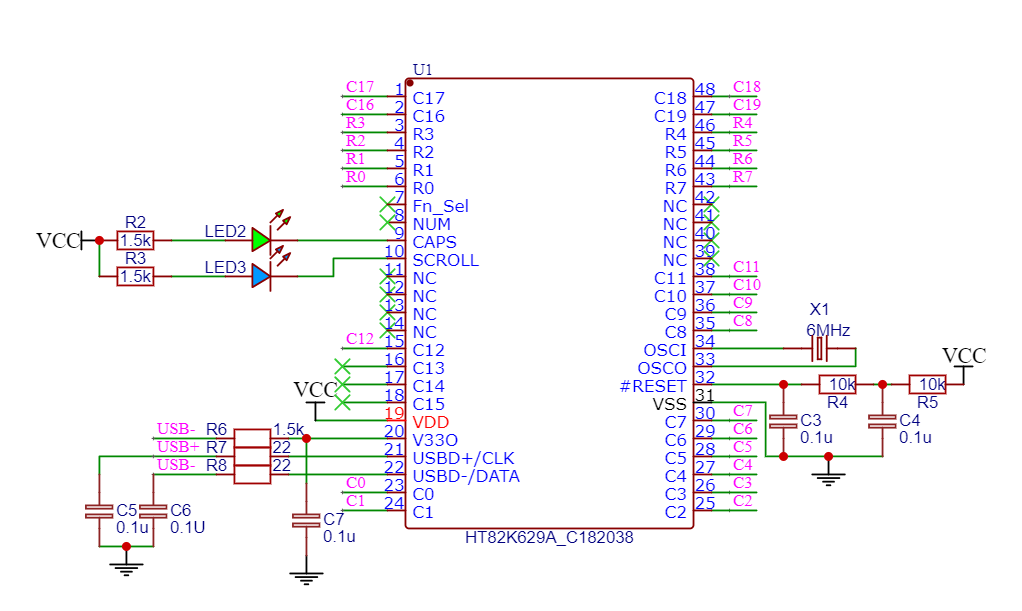The height and width of the screenshot is (611, 1022).
Task: Click the C7 designator text
Action: (334, 519)
